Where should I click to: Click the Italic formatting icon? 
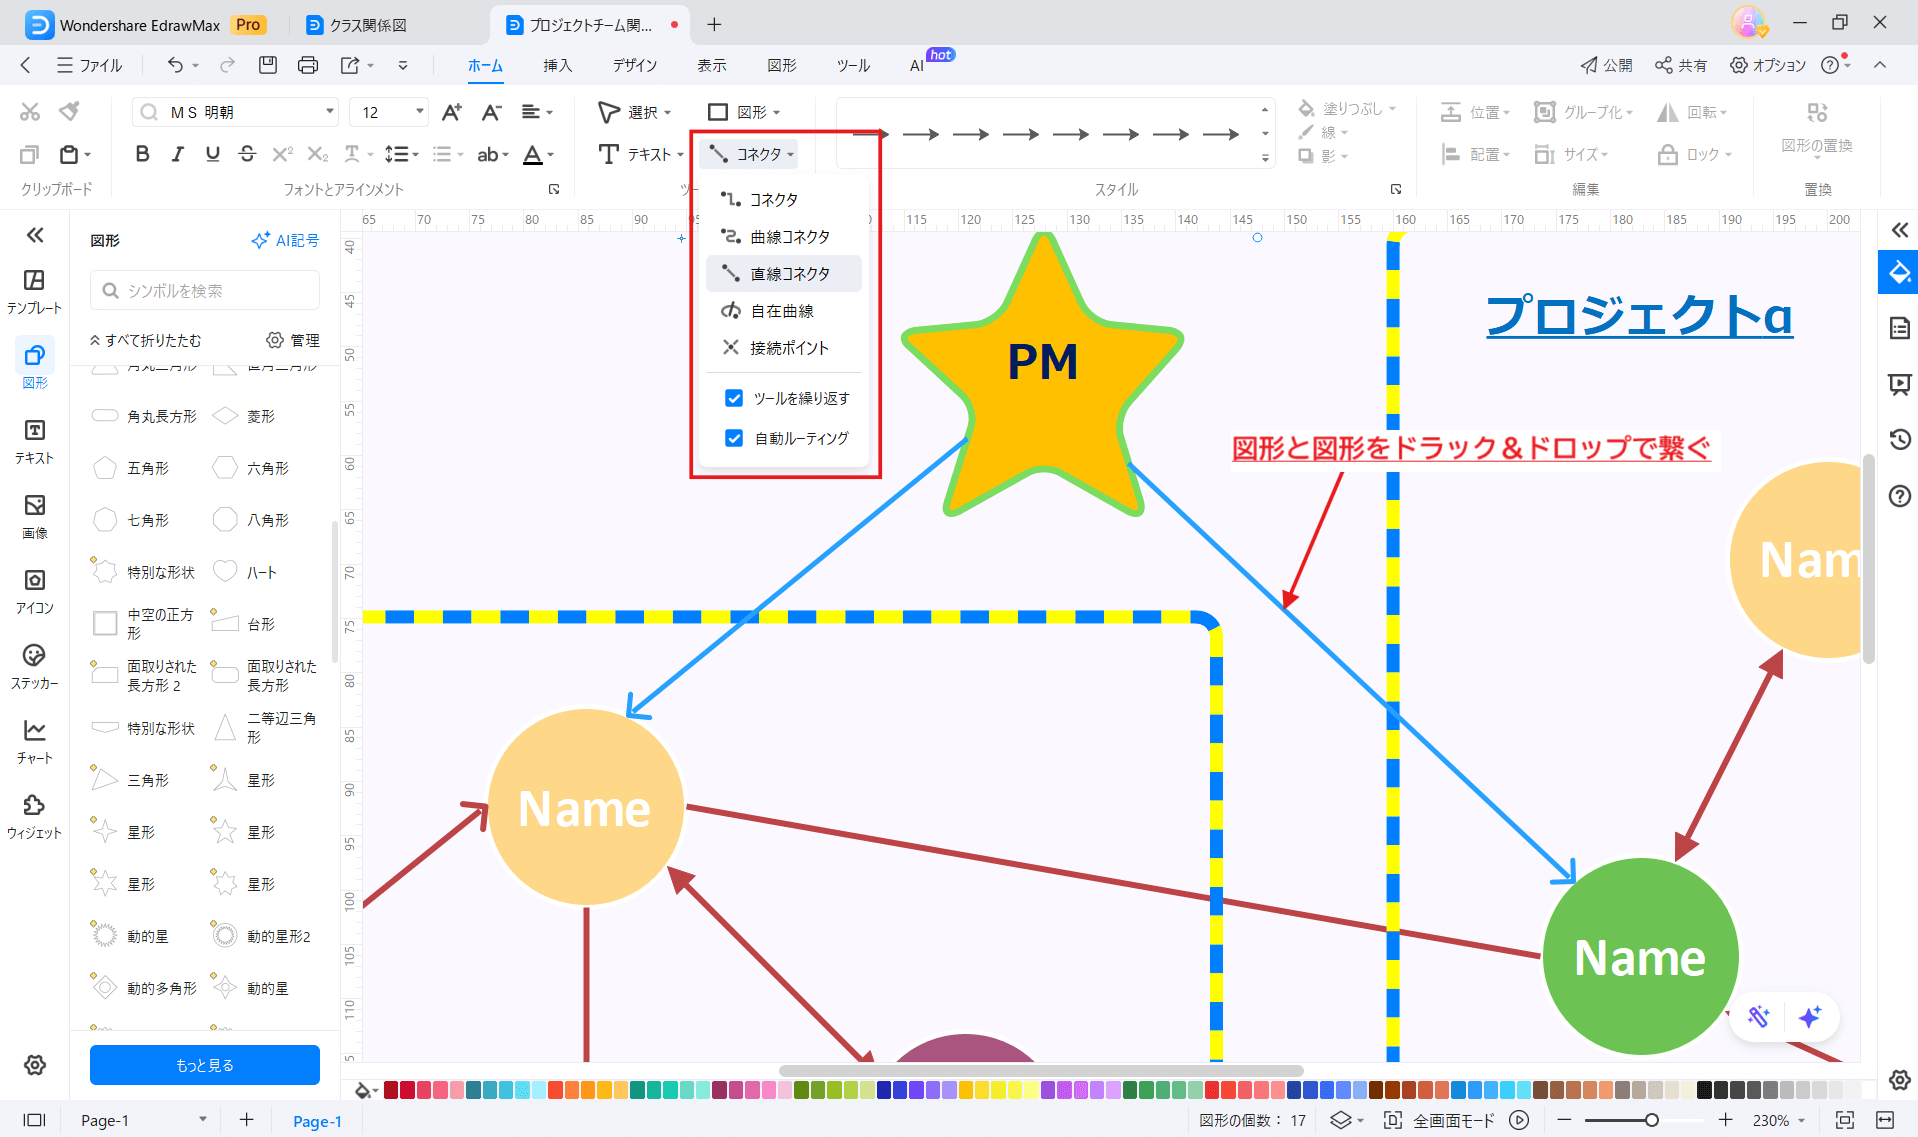pos(177,154)
